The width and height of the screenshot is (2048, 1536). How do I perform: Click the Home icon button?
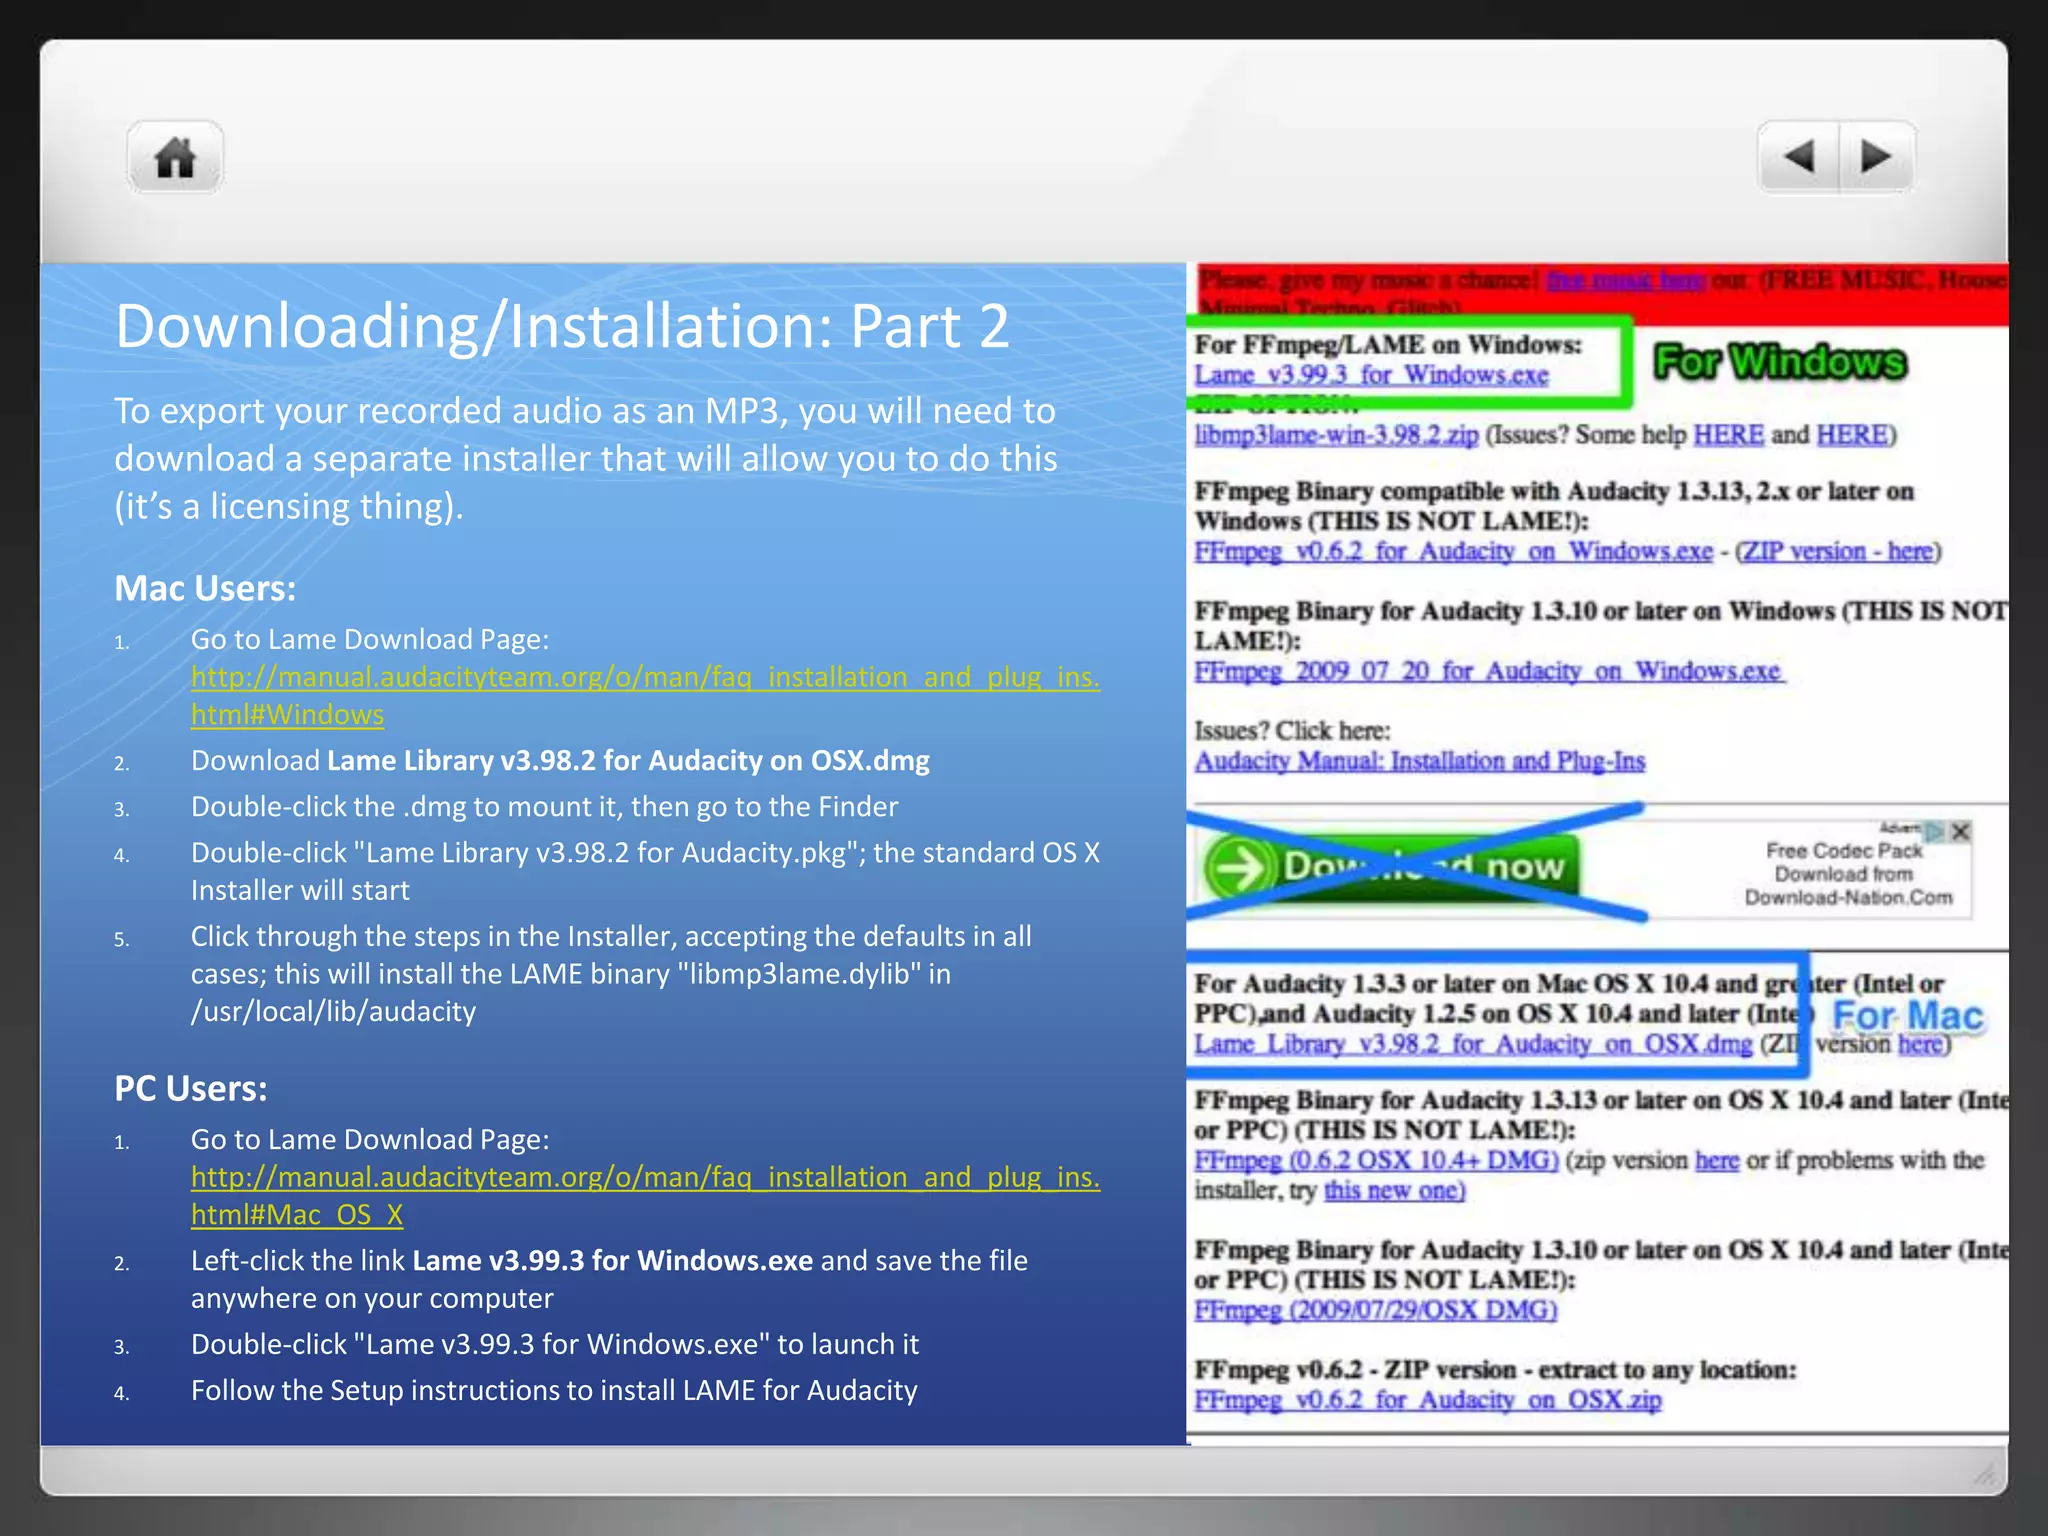[x=175, y=157]
